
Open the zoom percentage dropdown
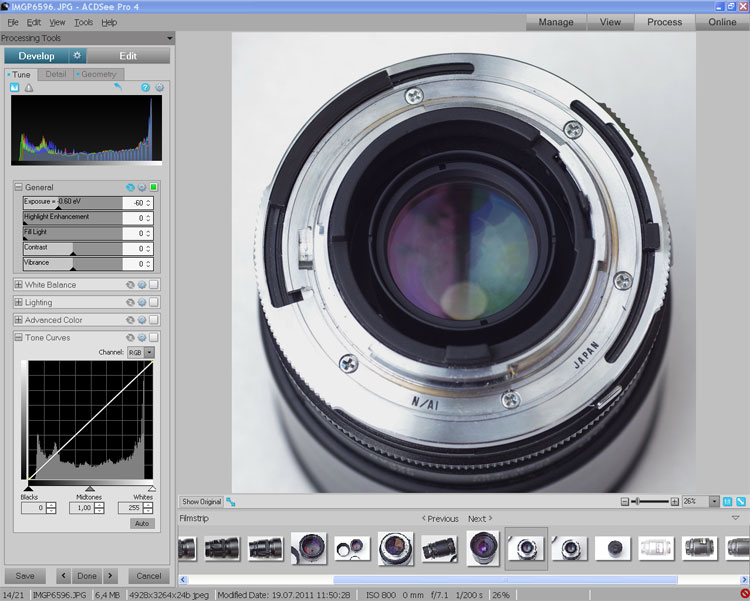(x=713, y=501)
